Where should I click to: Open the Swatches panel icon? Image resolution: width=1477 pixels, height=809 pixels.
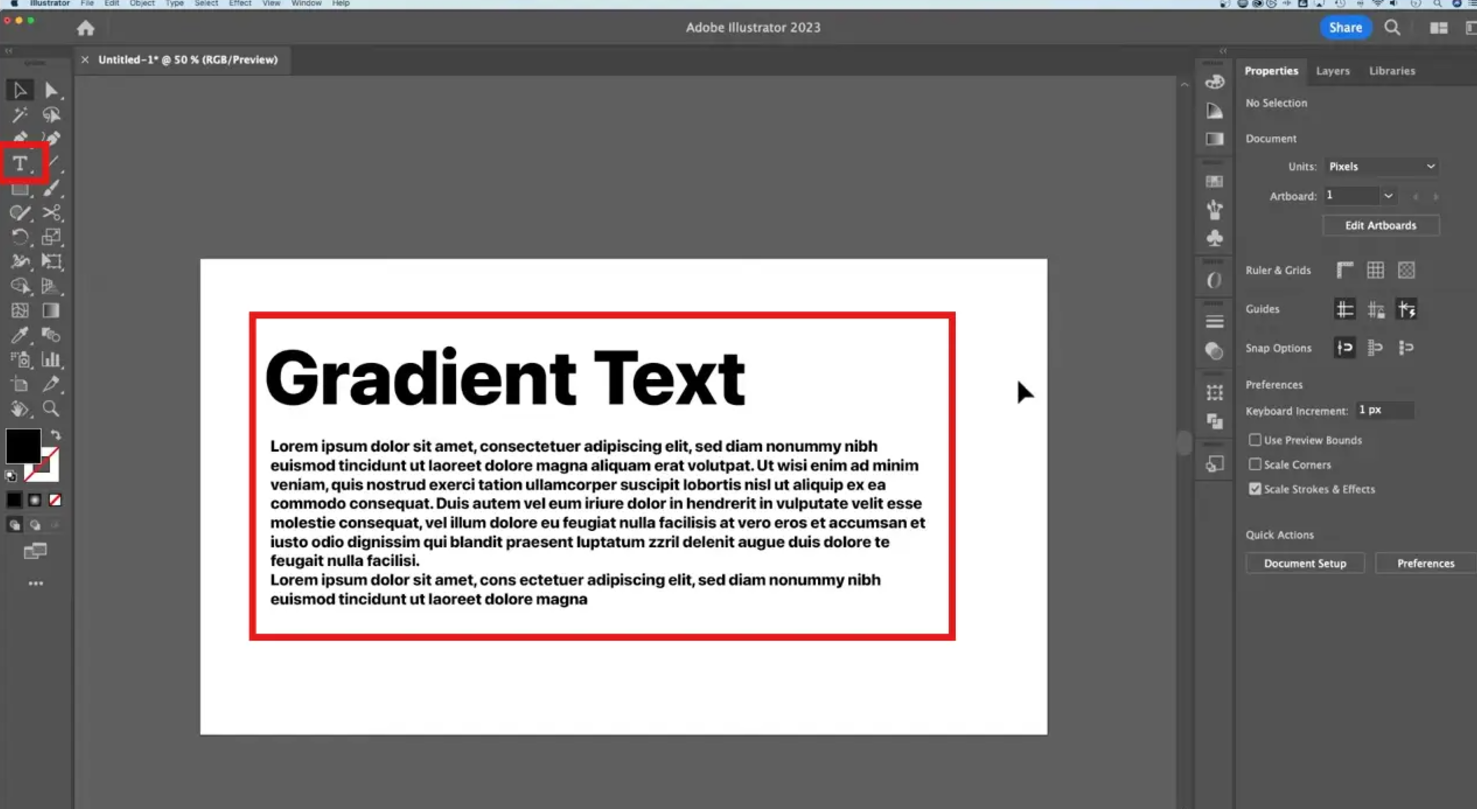click(x=1214, y=181)
